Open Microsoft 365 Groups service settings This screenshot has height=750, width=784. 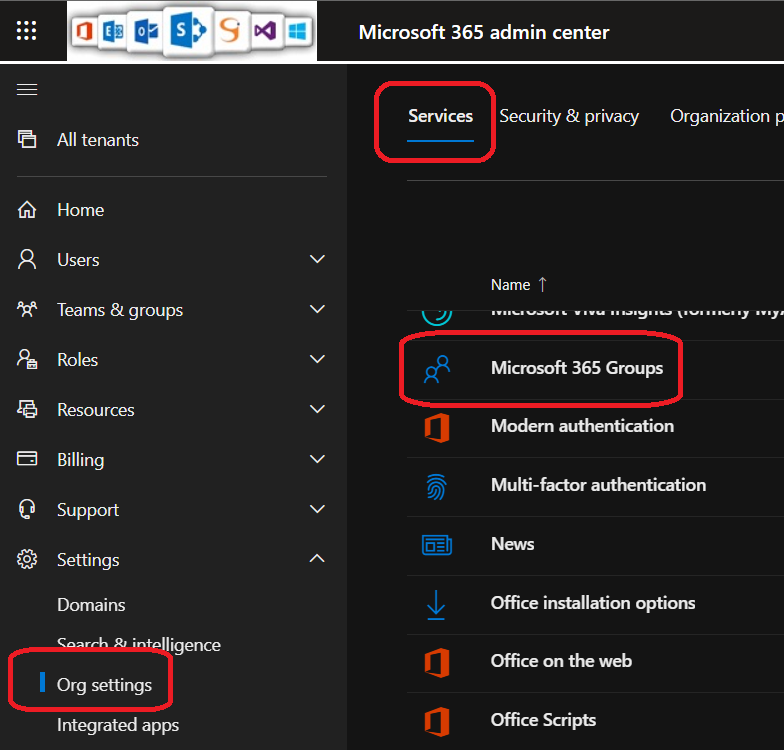(x=577, y=368)
